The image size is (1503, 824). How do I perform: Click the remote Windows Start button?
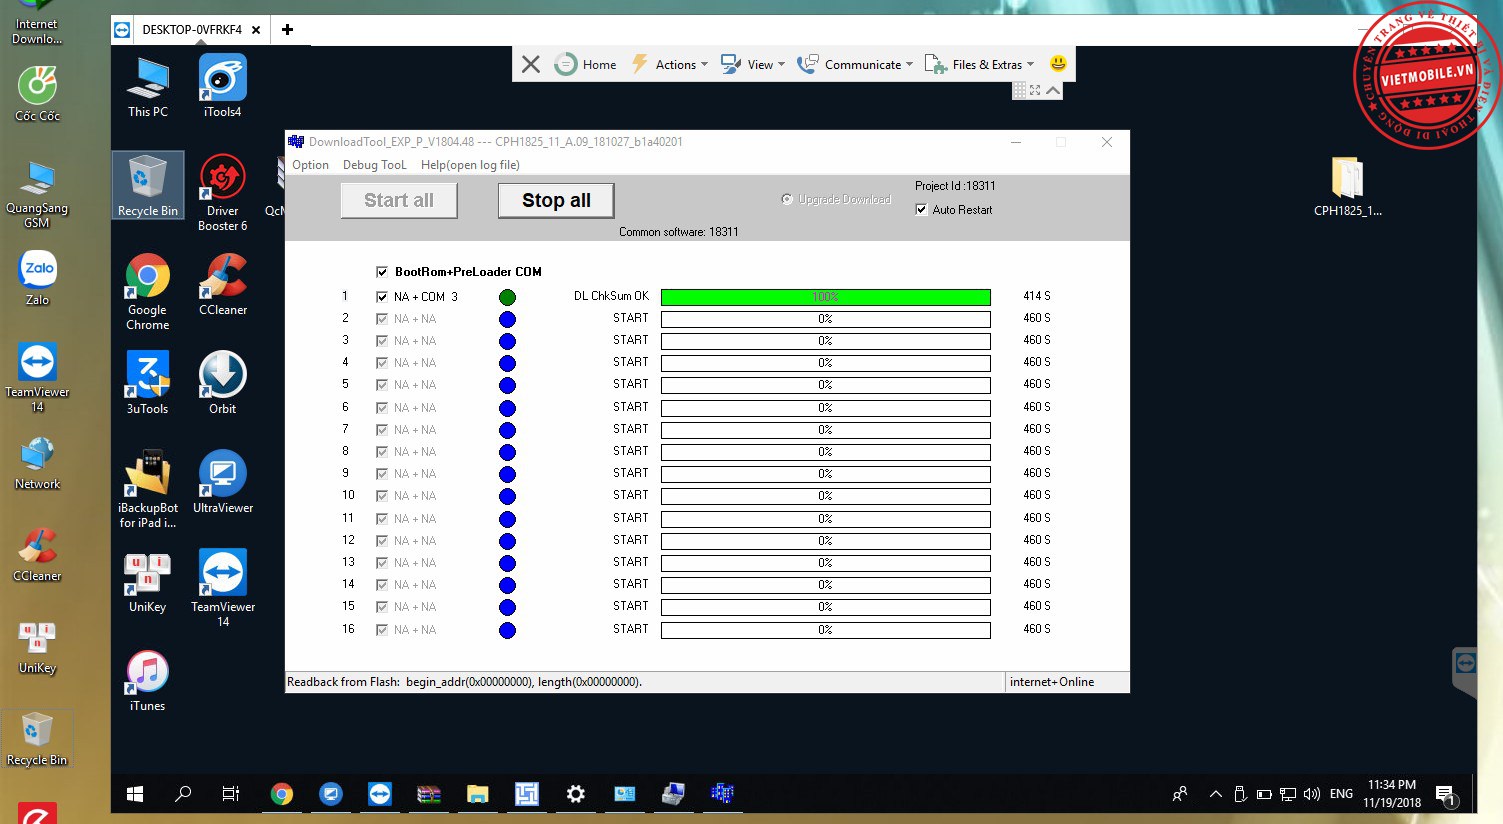135,794
